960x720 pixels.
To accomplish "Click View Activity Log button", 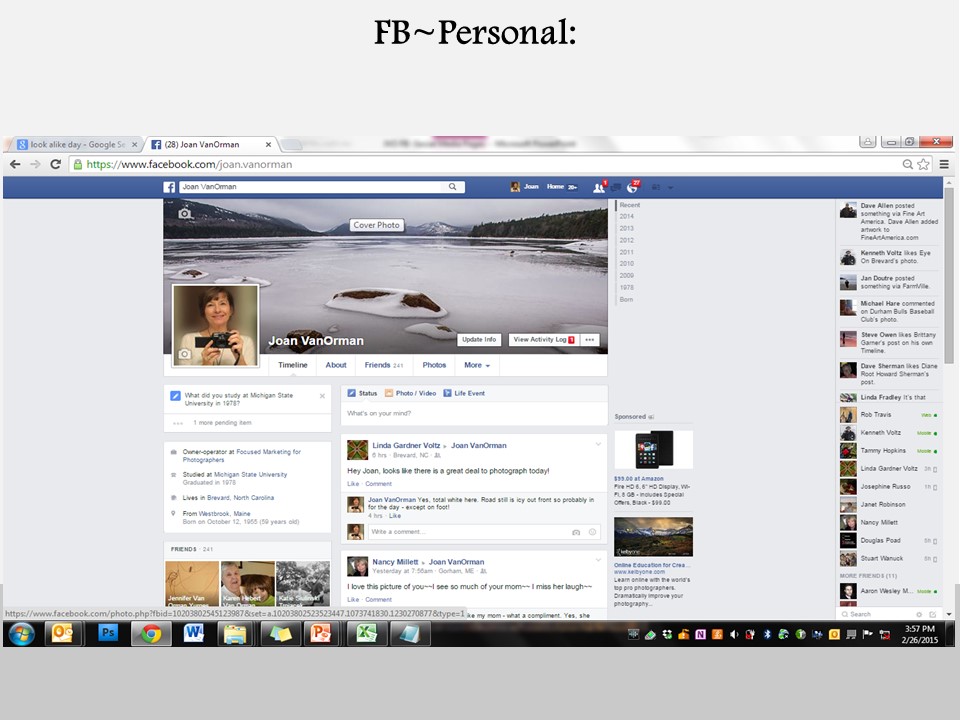I will coord(544,340).
